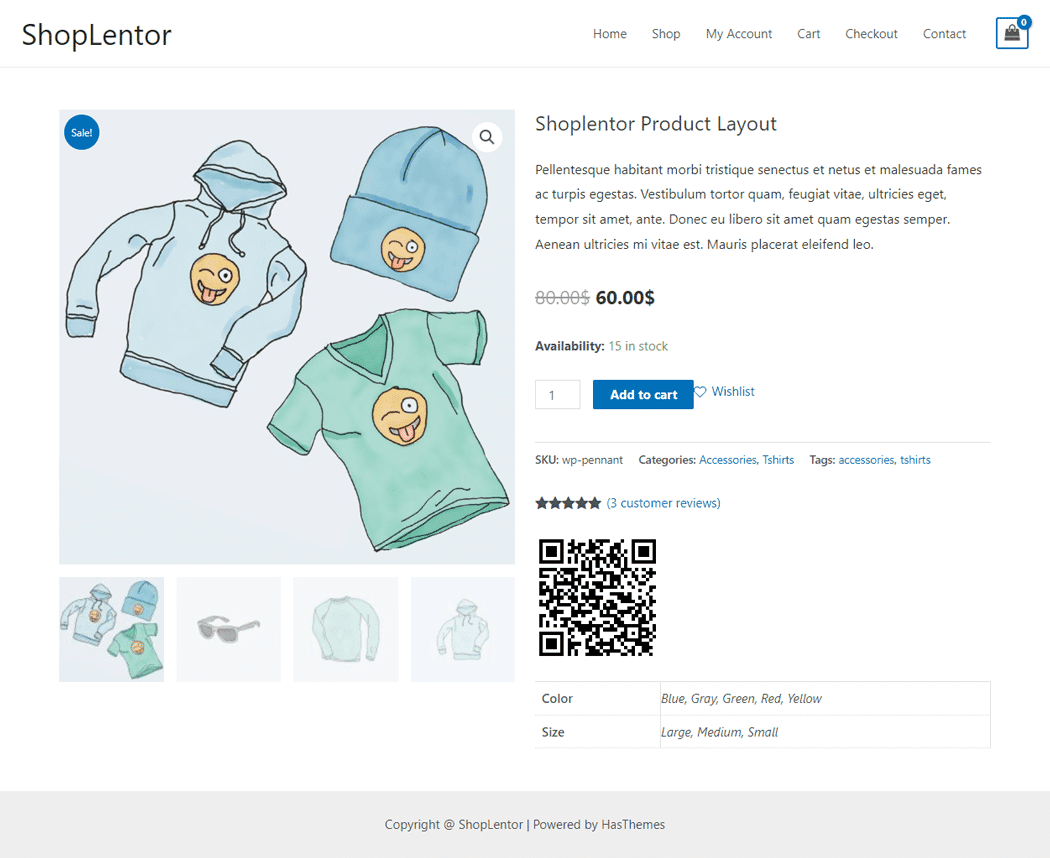Click the quantity input field
The height and width of the screenshot is (858, 1050).
(557, 395)
